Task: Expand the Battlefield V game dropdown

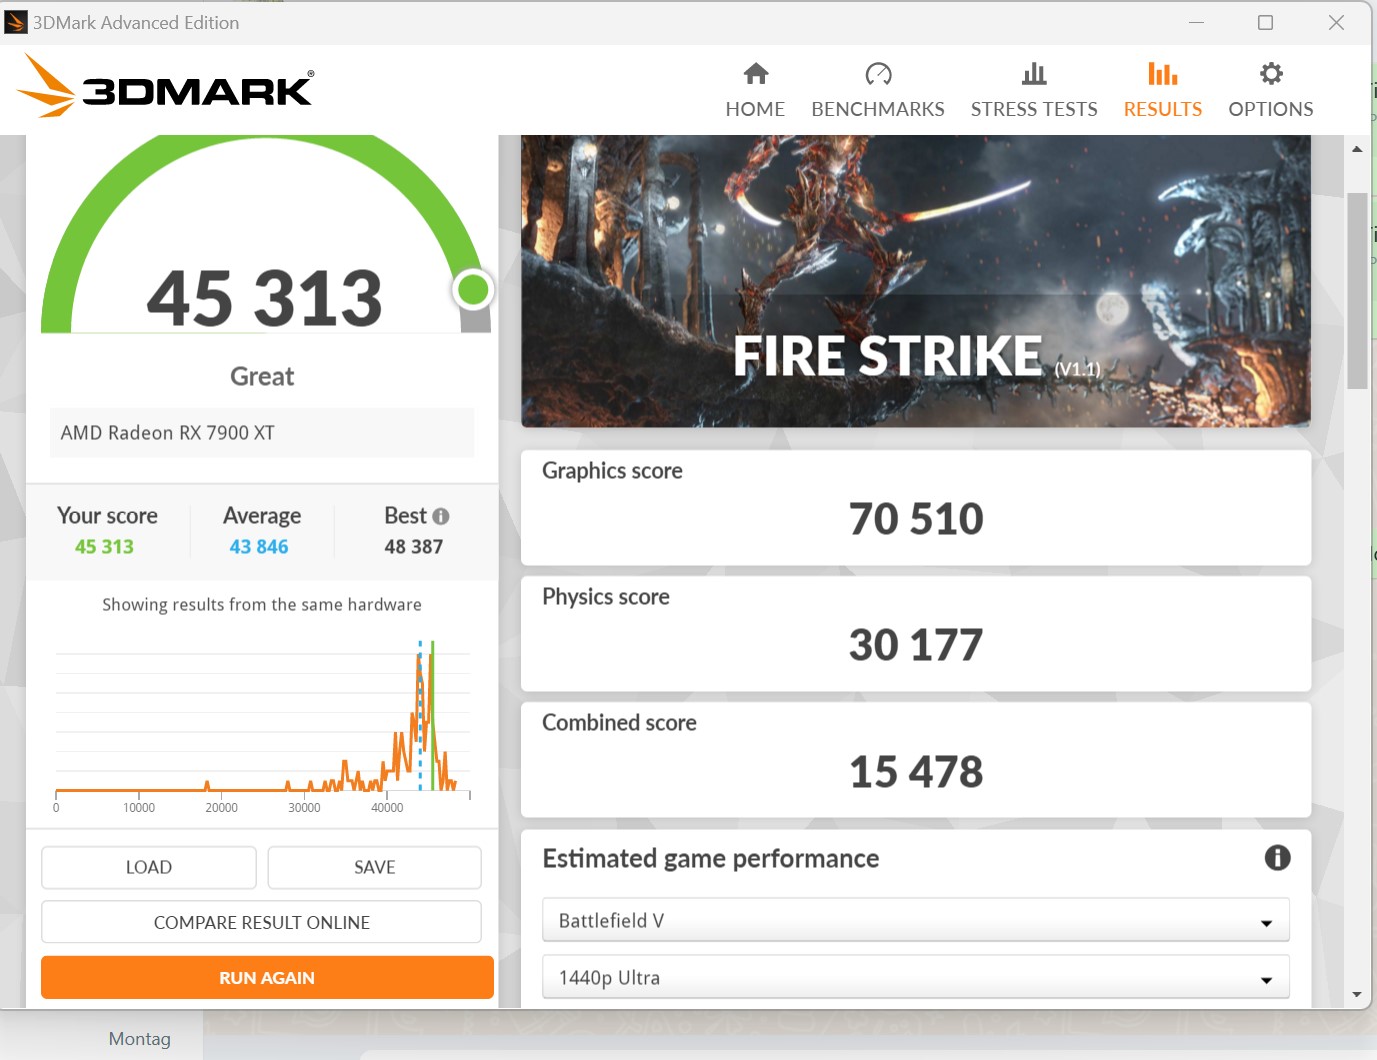Action: coord(916,920)
